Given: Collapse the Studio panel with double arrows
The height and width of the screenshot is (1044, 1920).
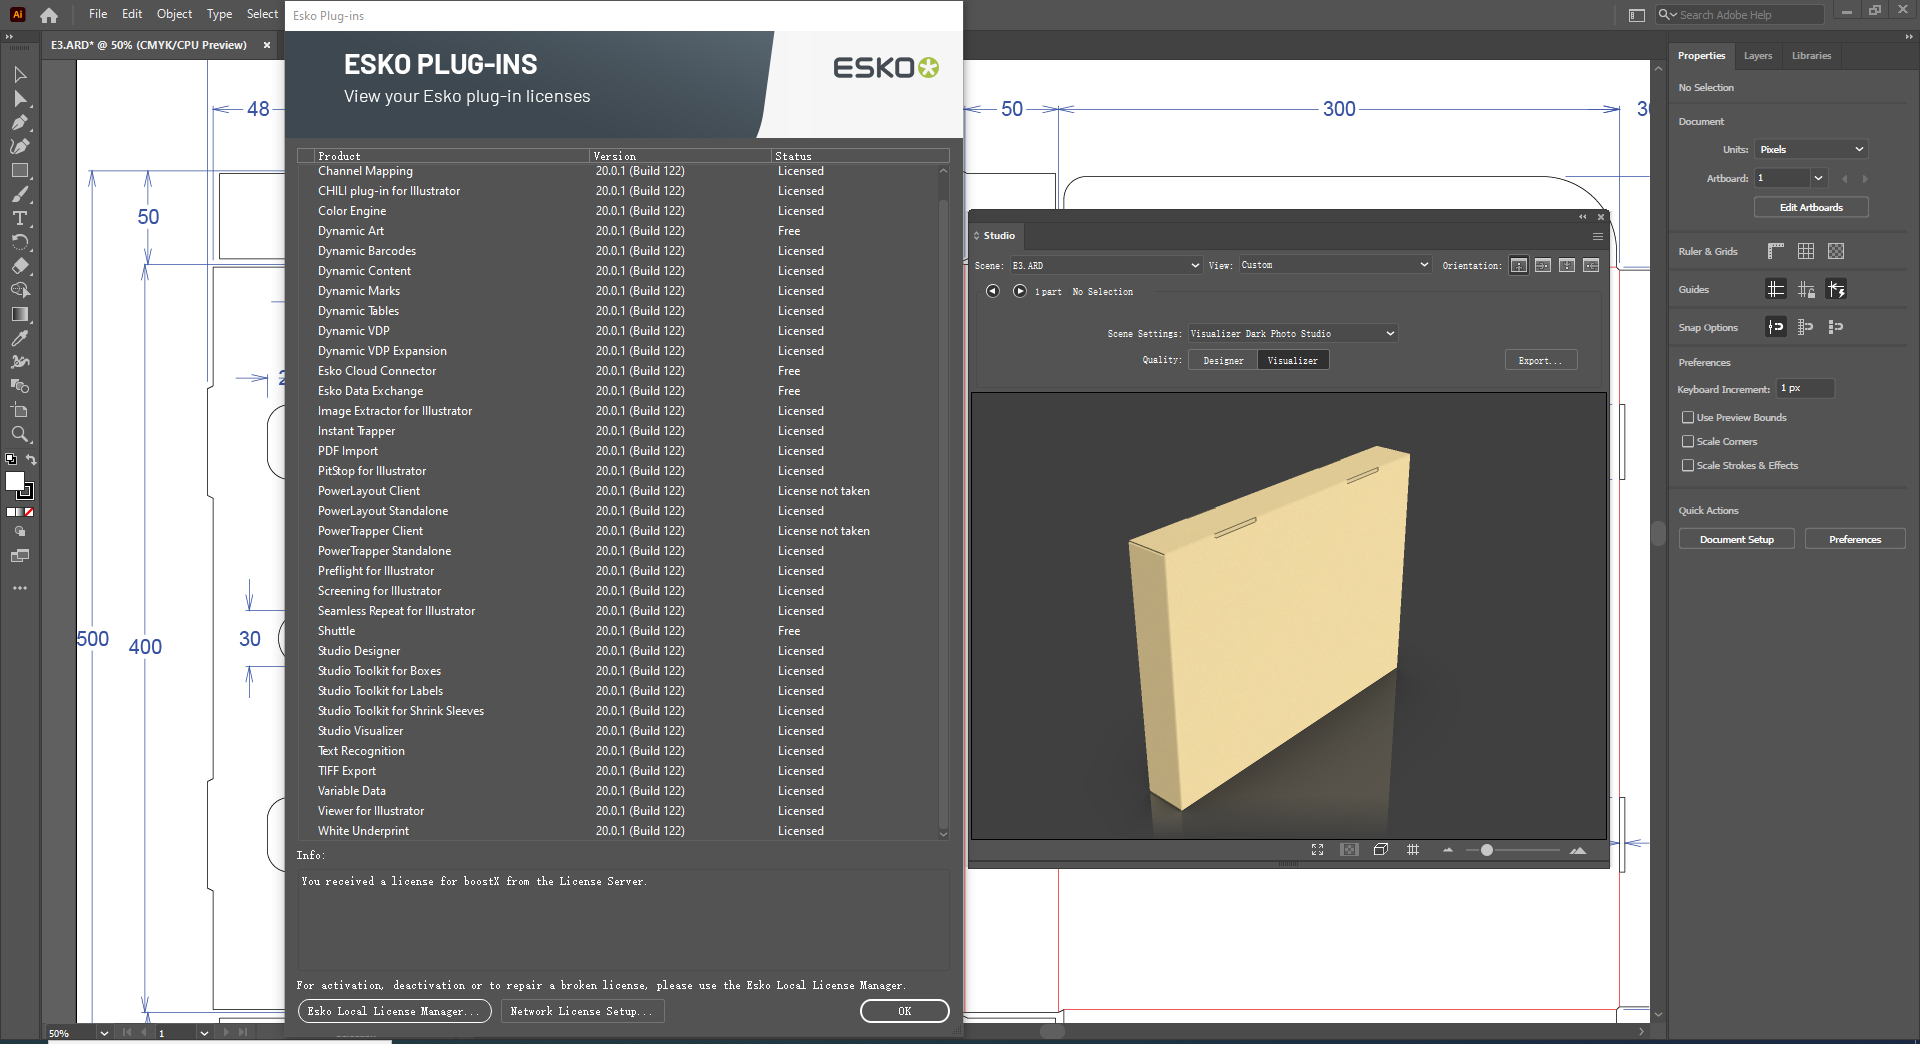Looking at the screenshot, I should (1583, 217).
